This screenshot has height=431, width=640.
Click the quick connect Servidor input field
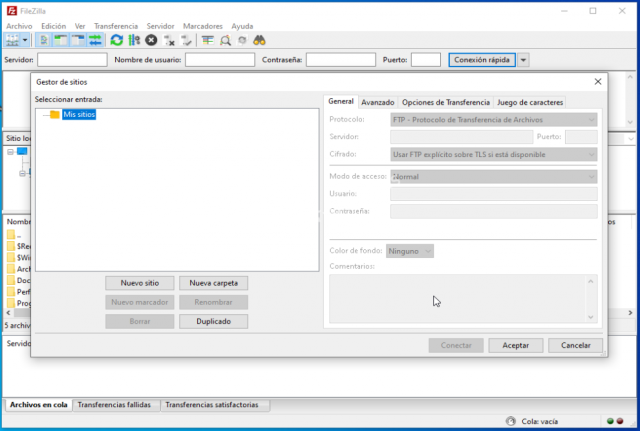coord(72,60)
